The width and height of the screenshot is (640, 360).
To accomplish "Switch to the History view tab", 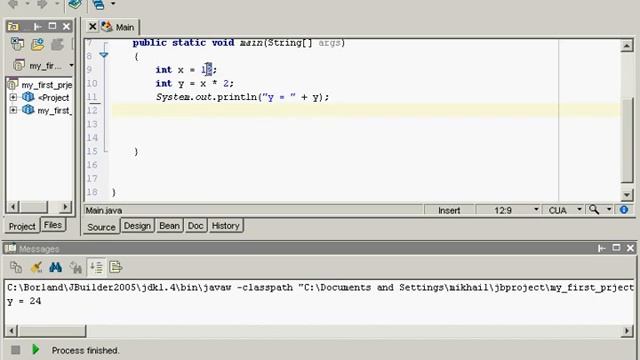I will [x=225, y=226].
